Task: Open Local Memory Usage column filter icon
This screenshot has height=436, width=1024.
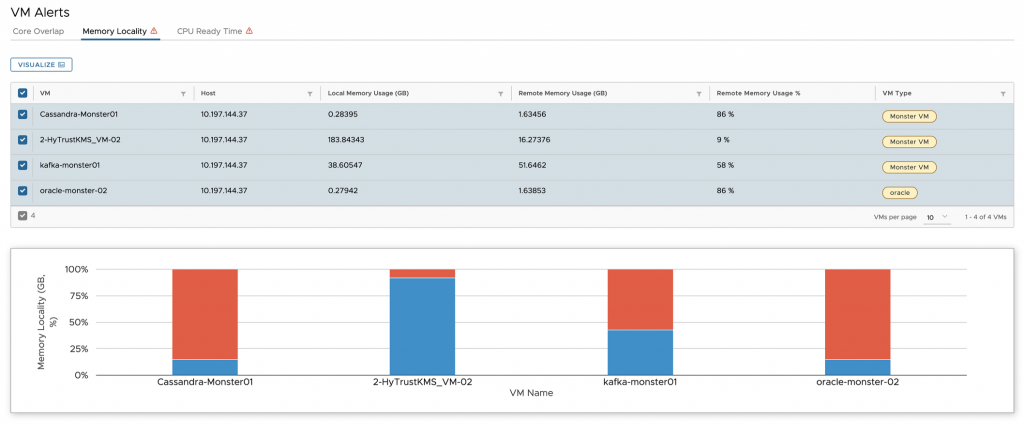Action: point(500,93)
